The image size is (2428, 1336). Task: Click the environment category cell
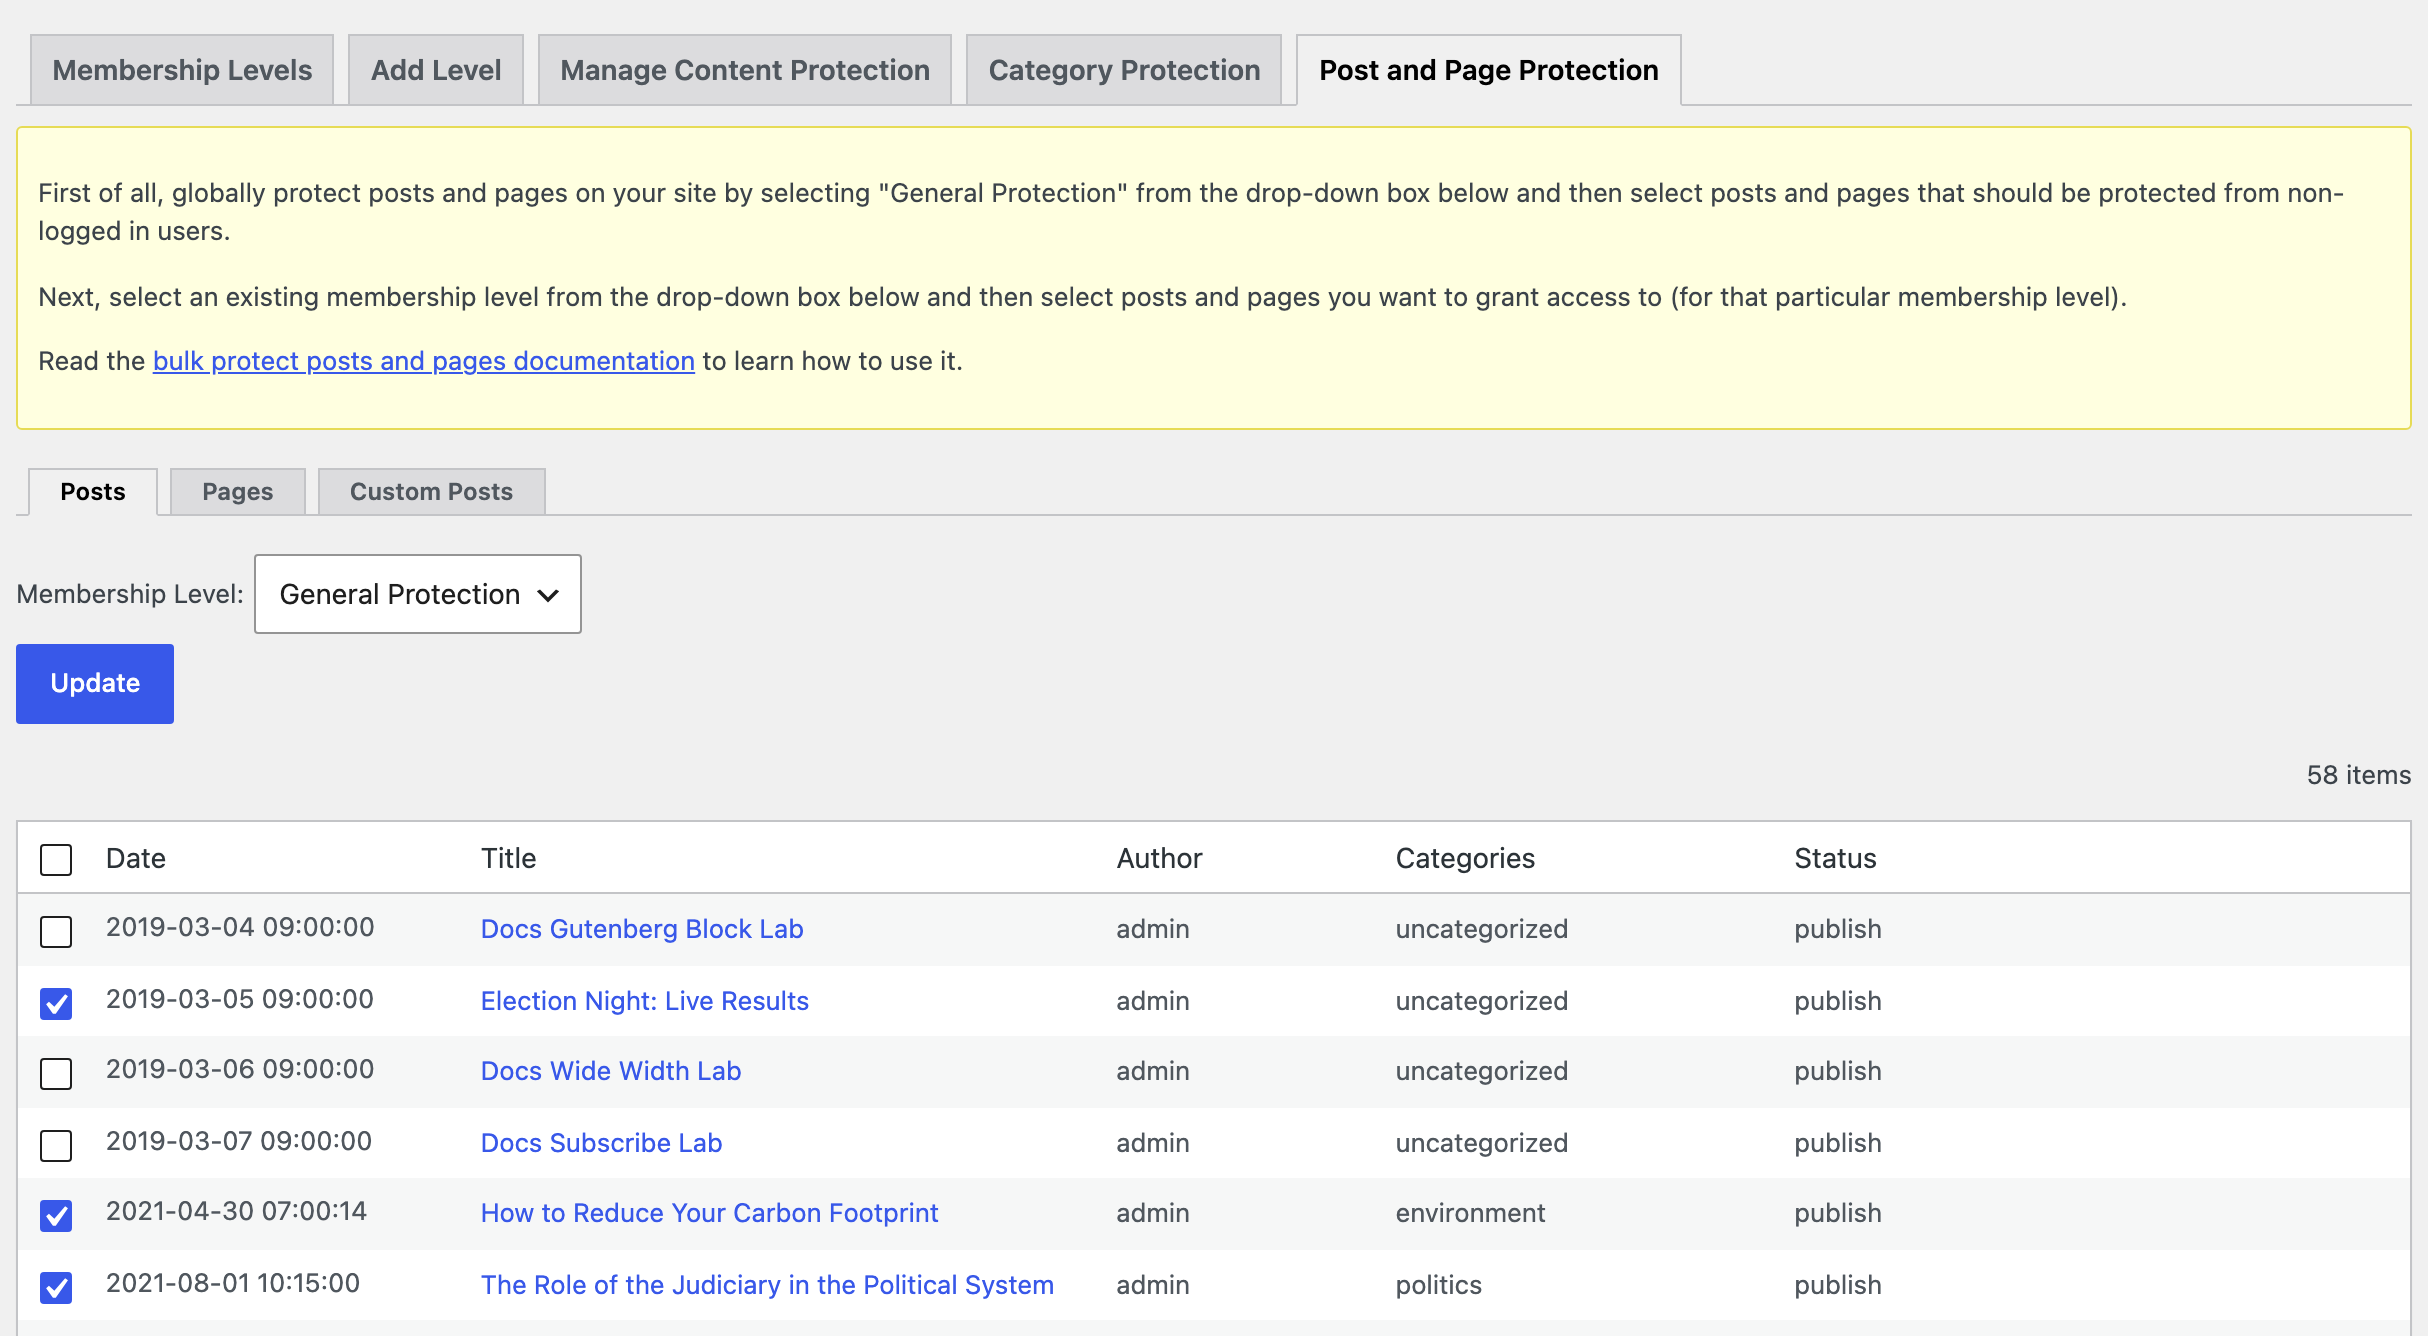point(1471,1213)
